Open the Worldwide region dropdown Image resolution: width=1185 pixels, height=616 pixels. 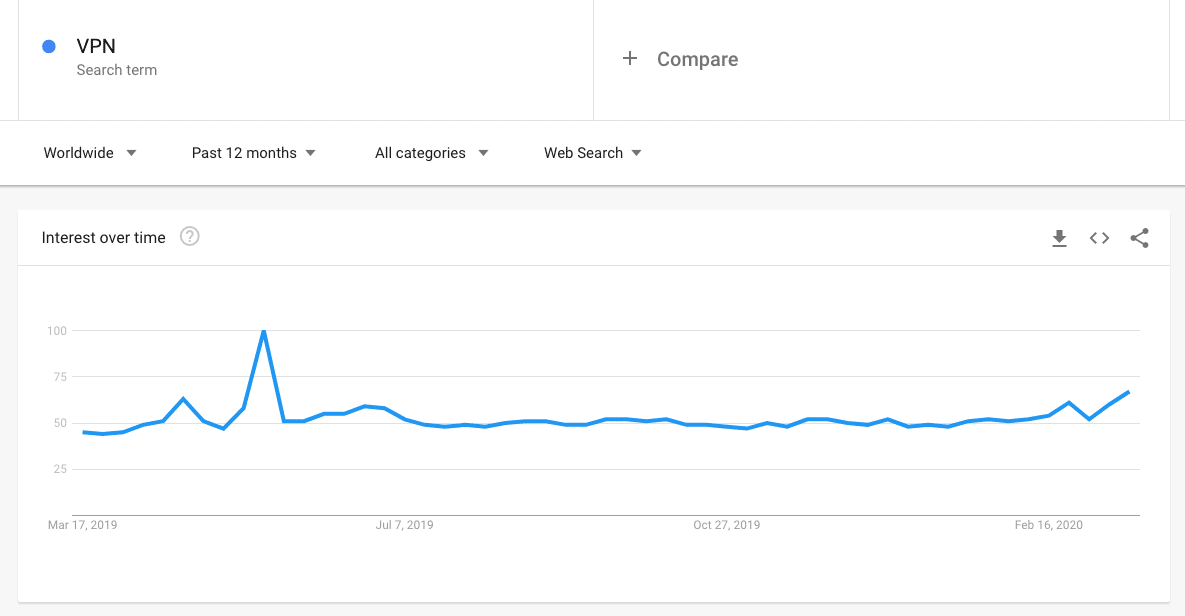coord(90,153)
